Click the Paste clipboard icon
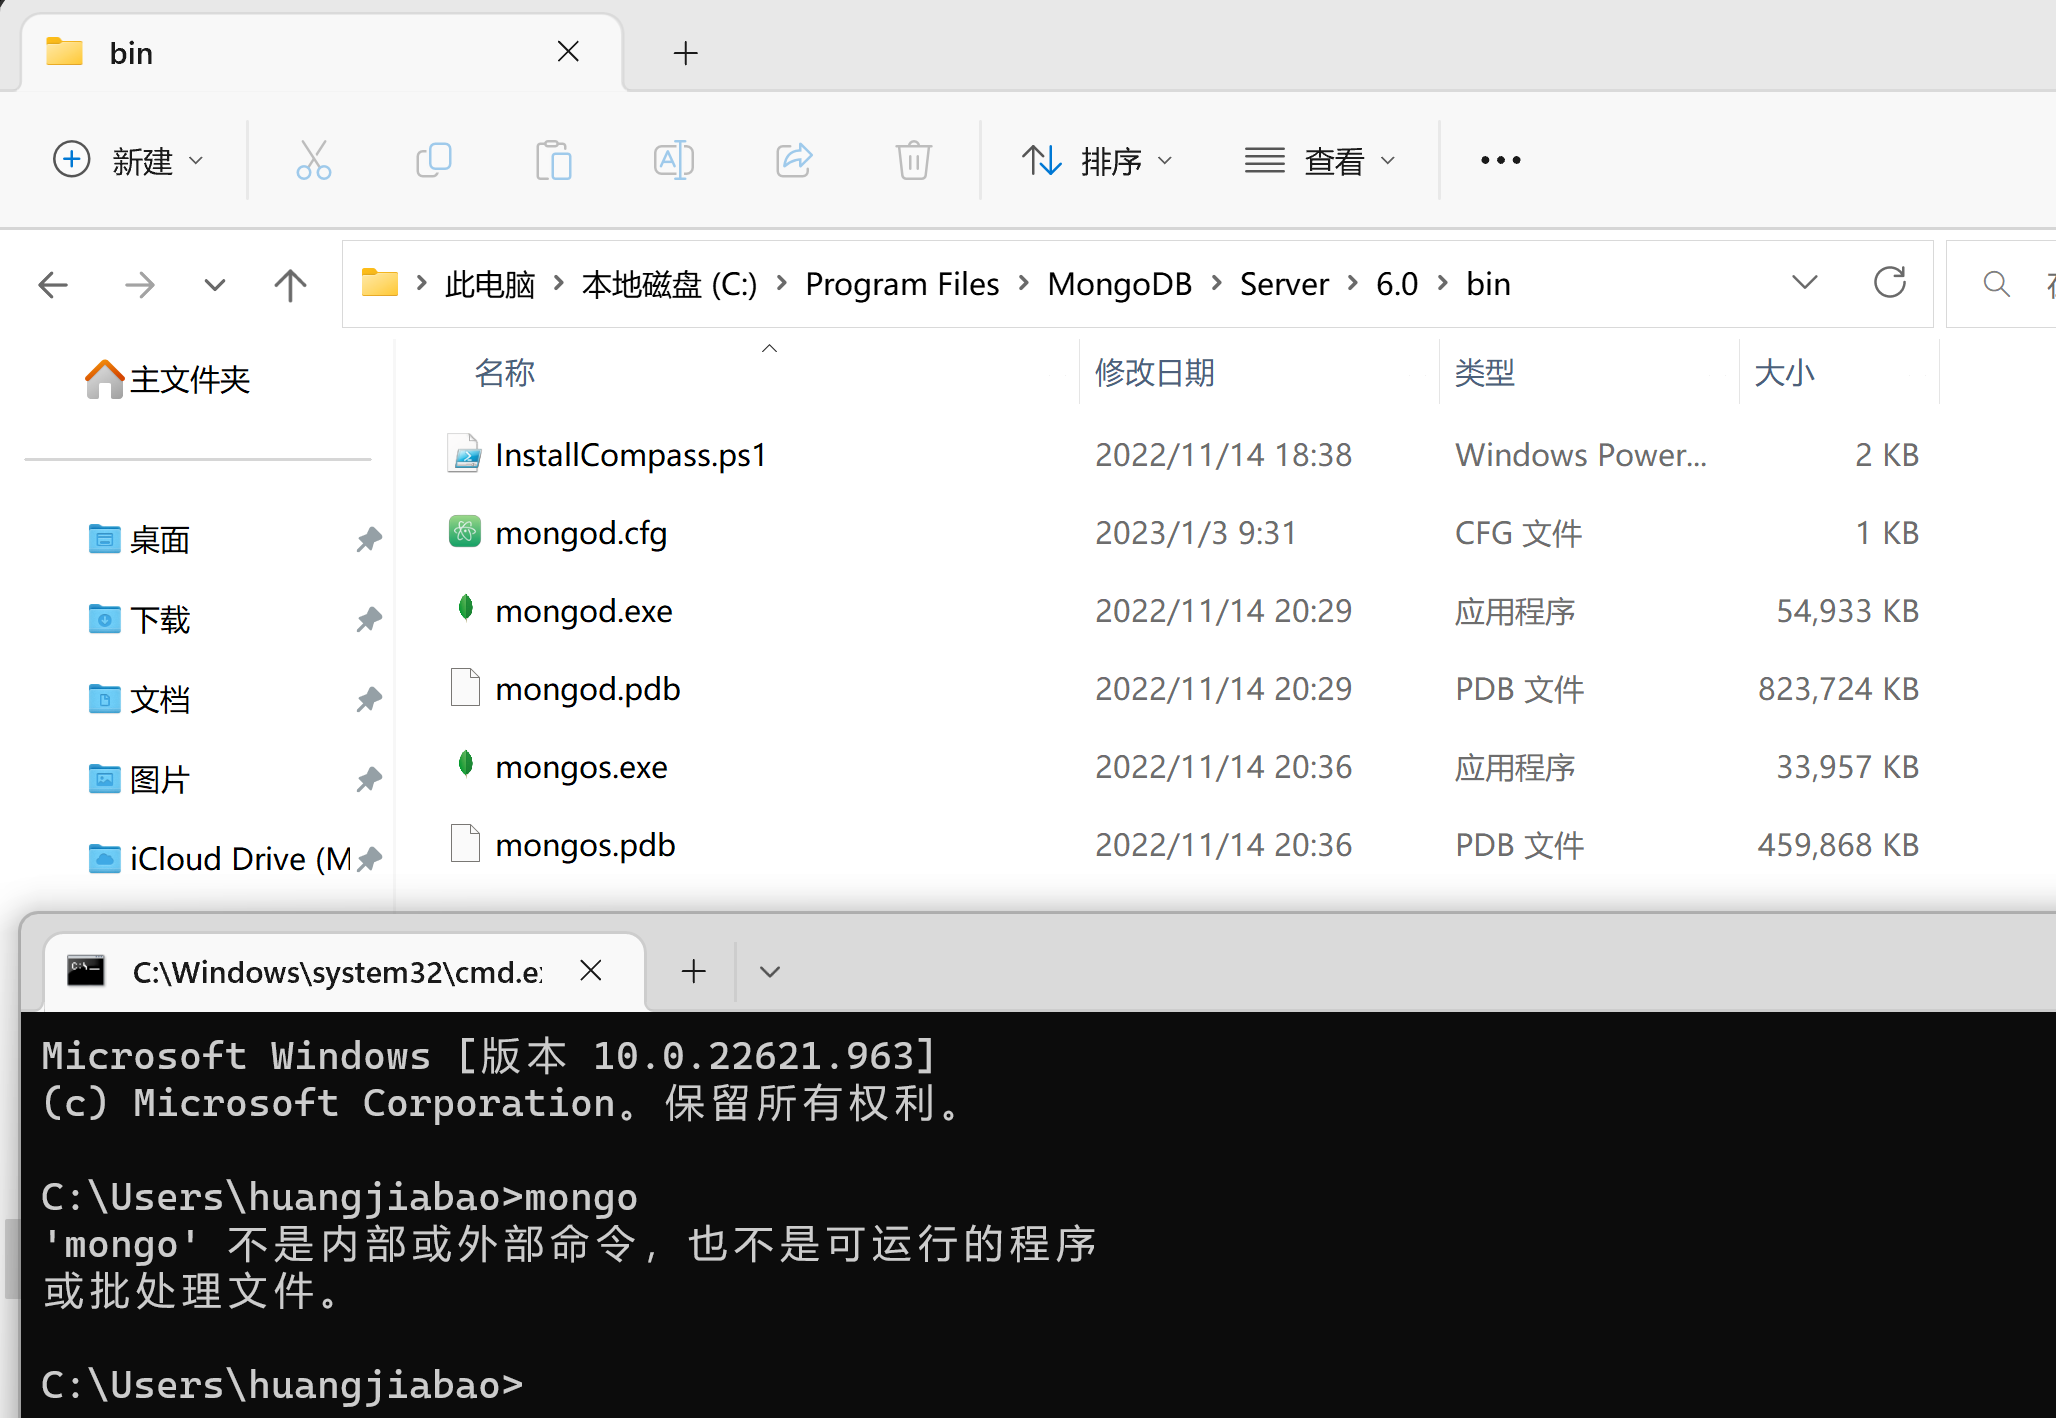Viewport: 2056px width, 1418px height. coord(554,160)
